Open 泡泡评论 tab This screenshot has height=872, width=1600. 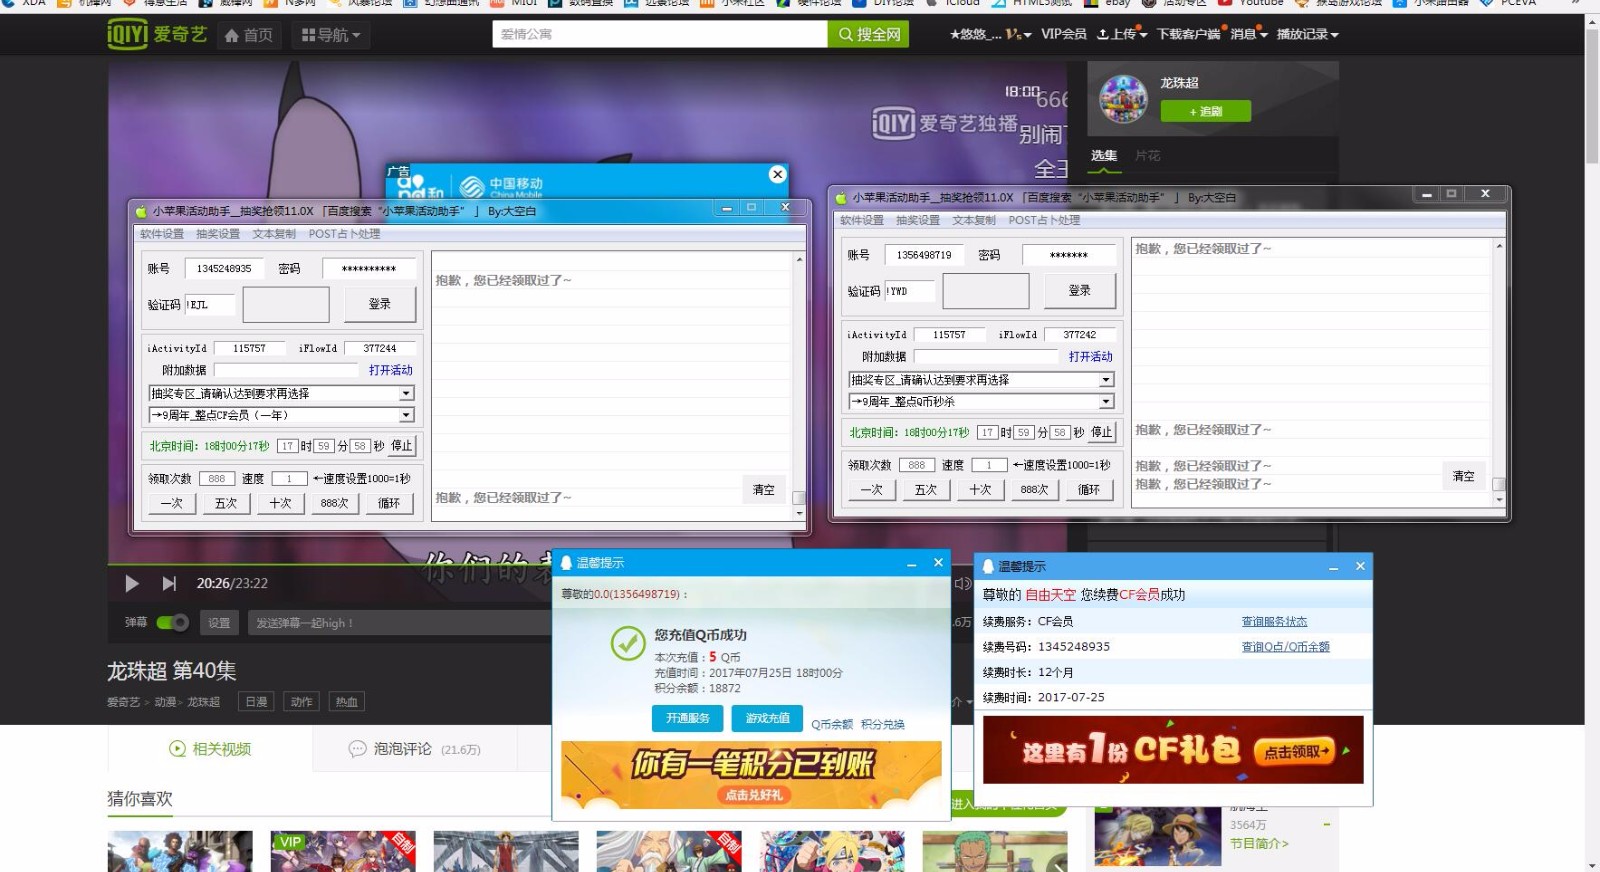tap(414, 749)
